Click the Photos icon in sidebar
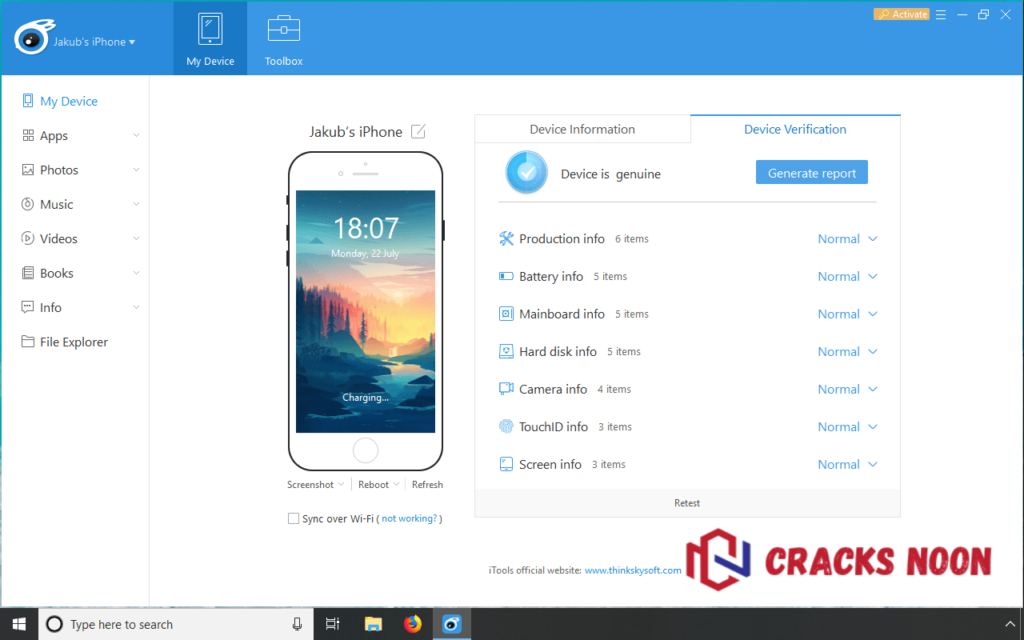 (x=28, y=170)
